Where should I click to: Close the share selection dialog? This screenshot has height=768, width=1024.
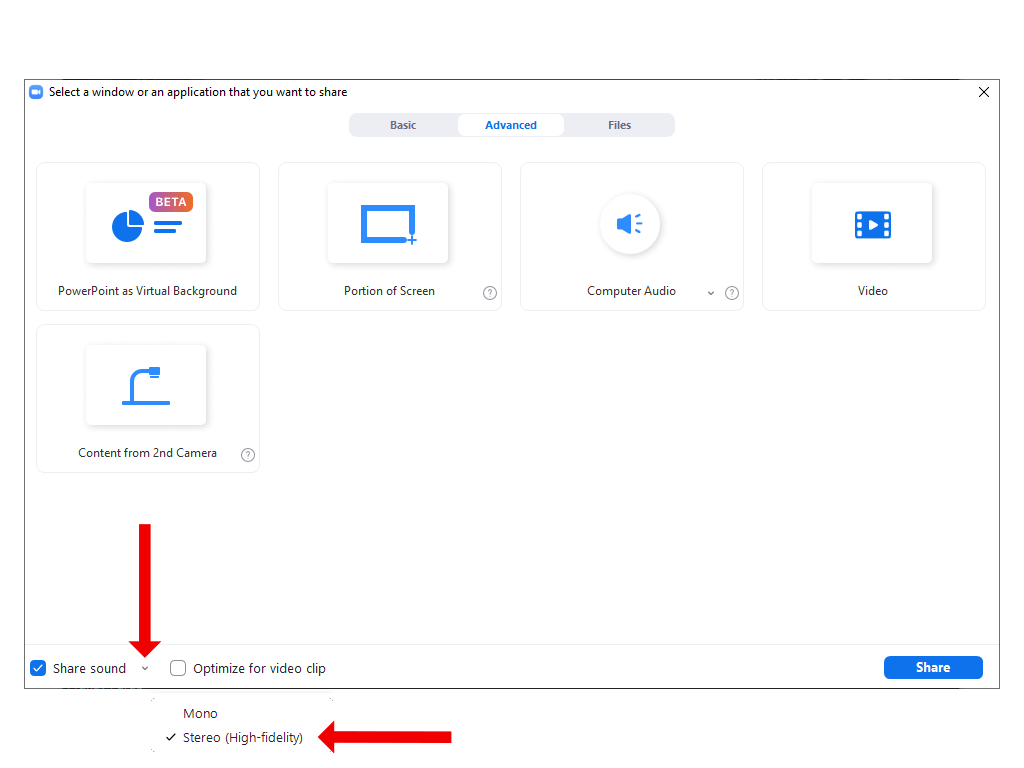pos(984,92)
